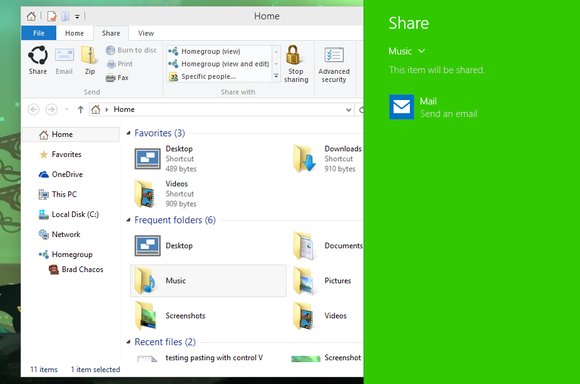580x384 pixels.
Task: Collapse the Frequent folders (6) group
Action: [128, 220]
